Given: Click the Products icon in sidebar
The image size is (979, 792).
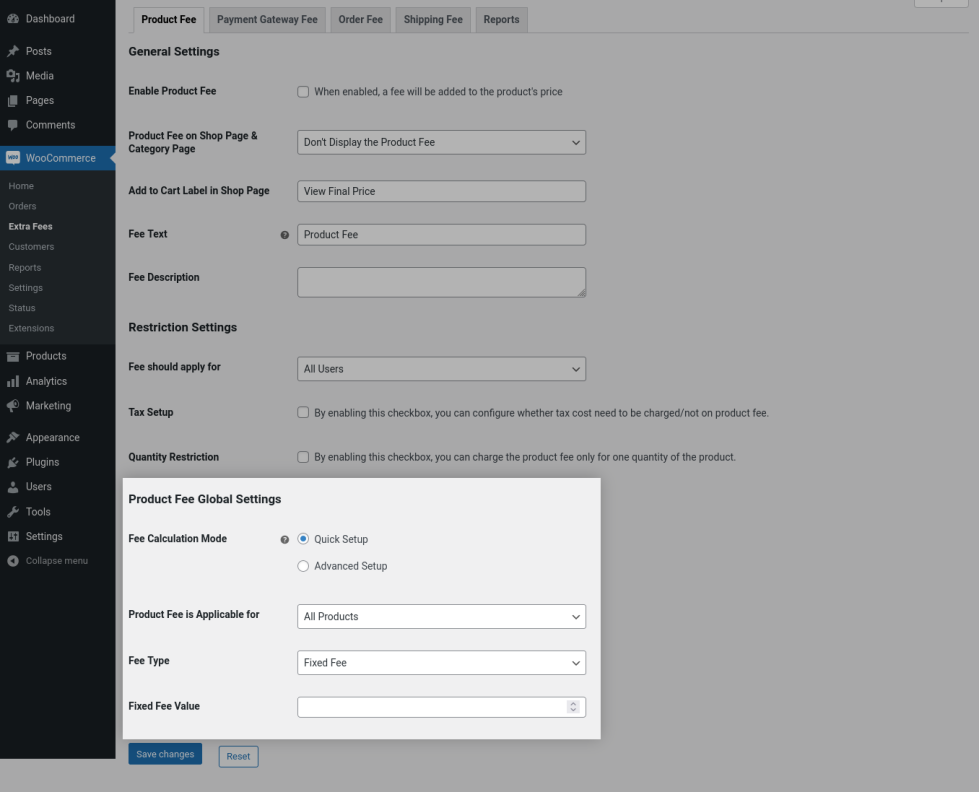Looking at the screenshot, I should click(x=13, y=356).
